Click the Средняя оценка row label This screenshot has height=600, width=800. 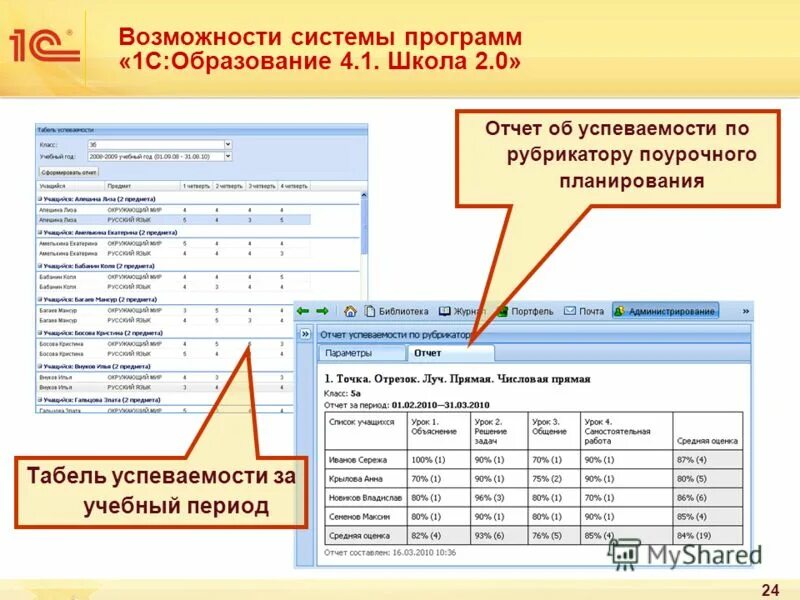pos(366,536)
